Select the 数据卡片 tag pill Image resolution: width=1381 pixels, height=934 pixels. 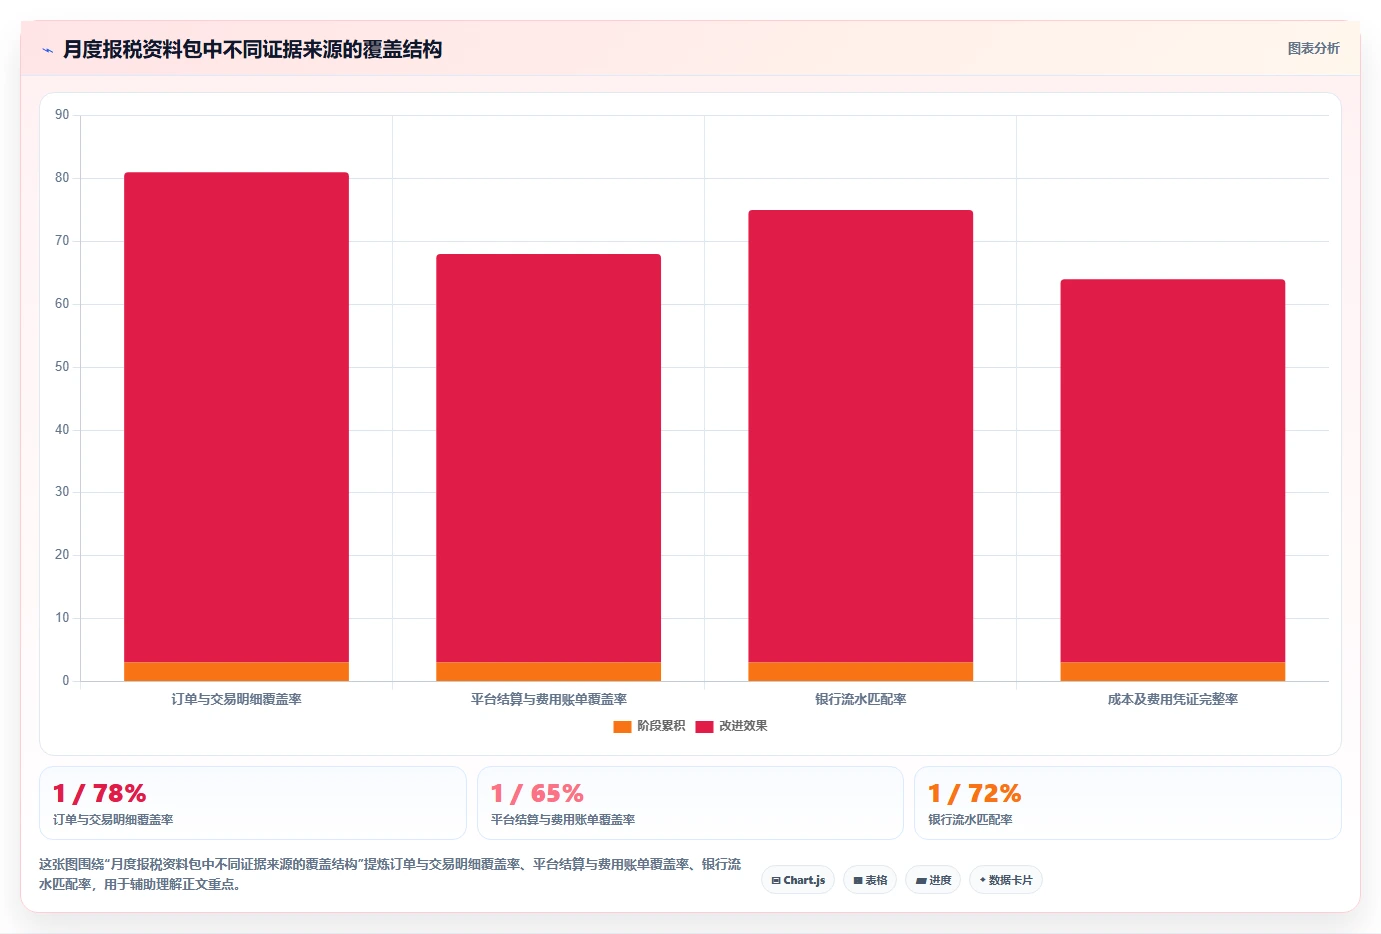point(1005,880)
